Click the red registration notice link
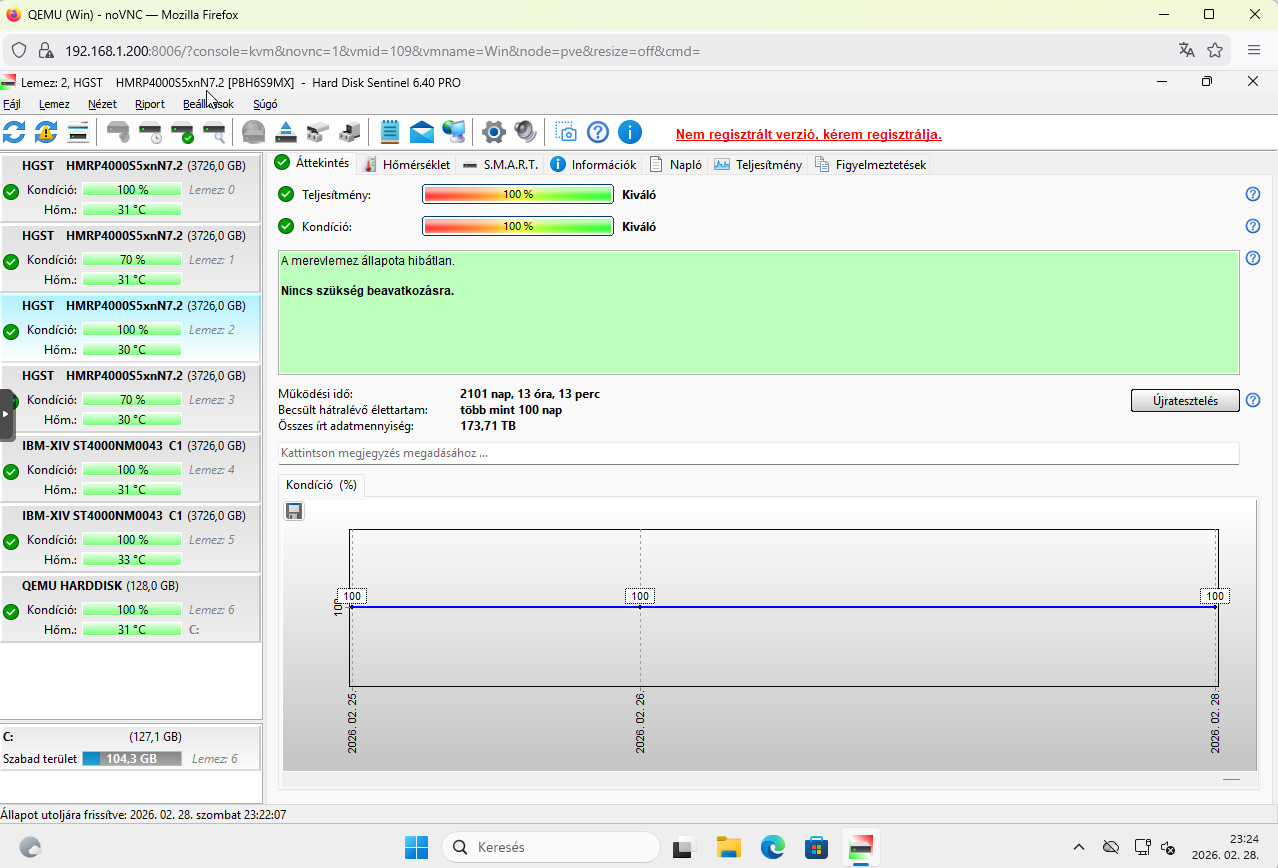The image size is (1278, 868). (x=808, y=134)
